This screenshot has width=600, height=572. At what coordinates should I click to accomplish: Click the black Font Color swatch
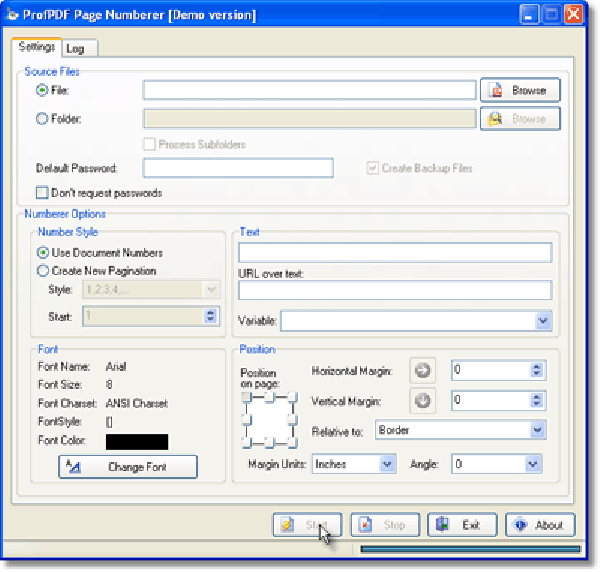coord(137,442)
